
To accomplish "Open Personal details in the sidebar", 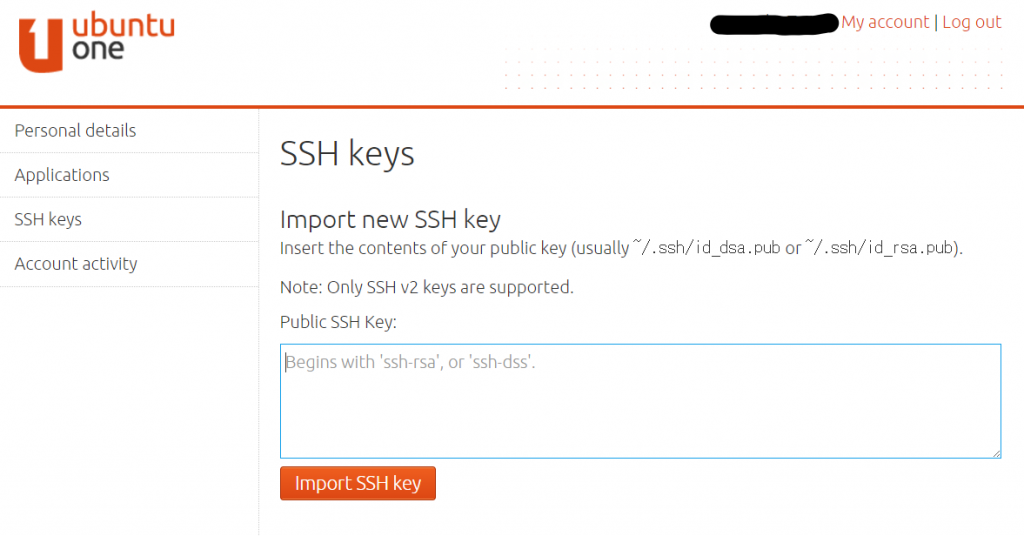I will (75, 131).
